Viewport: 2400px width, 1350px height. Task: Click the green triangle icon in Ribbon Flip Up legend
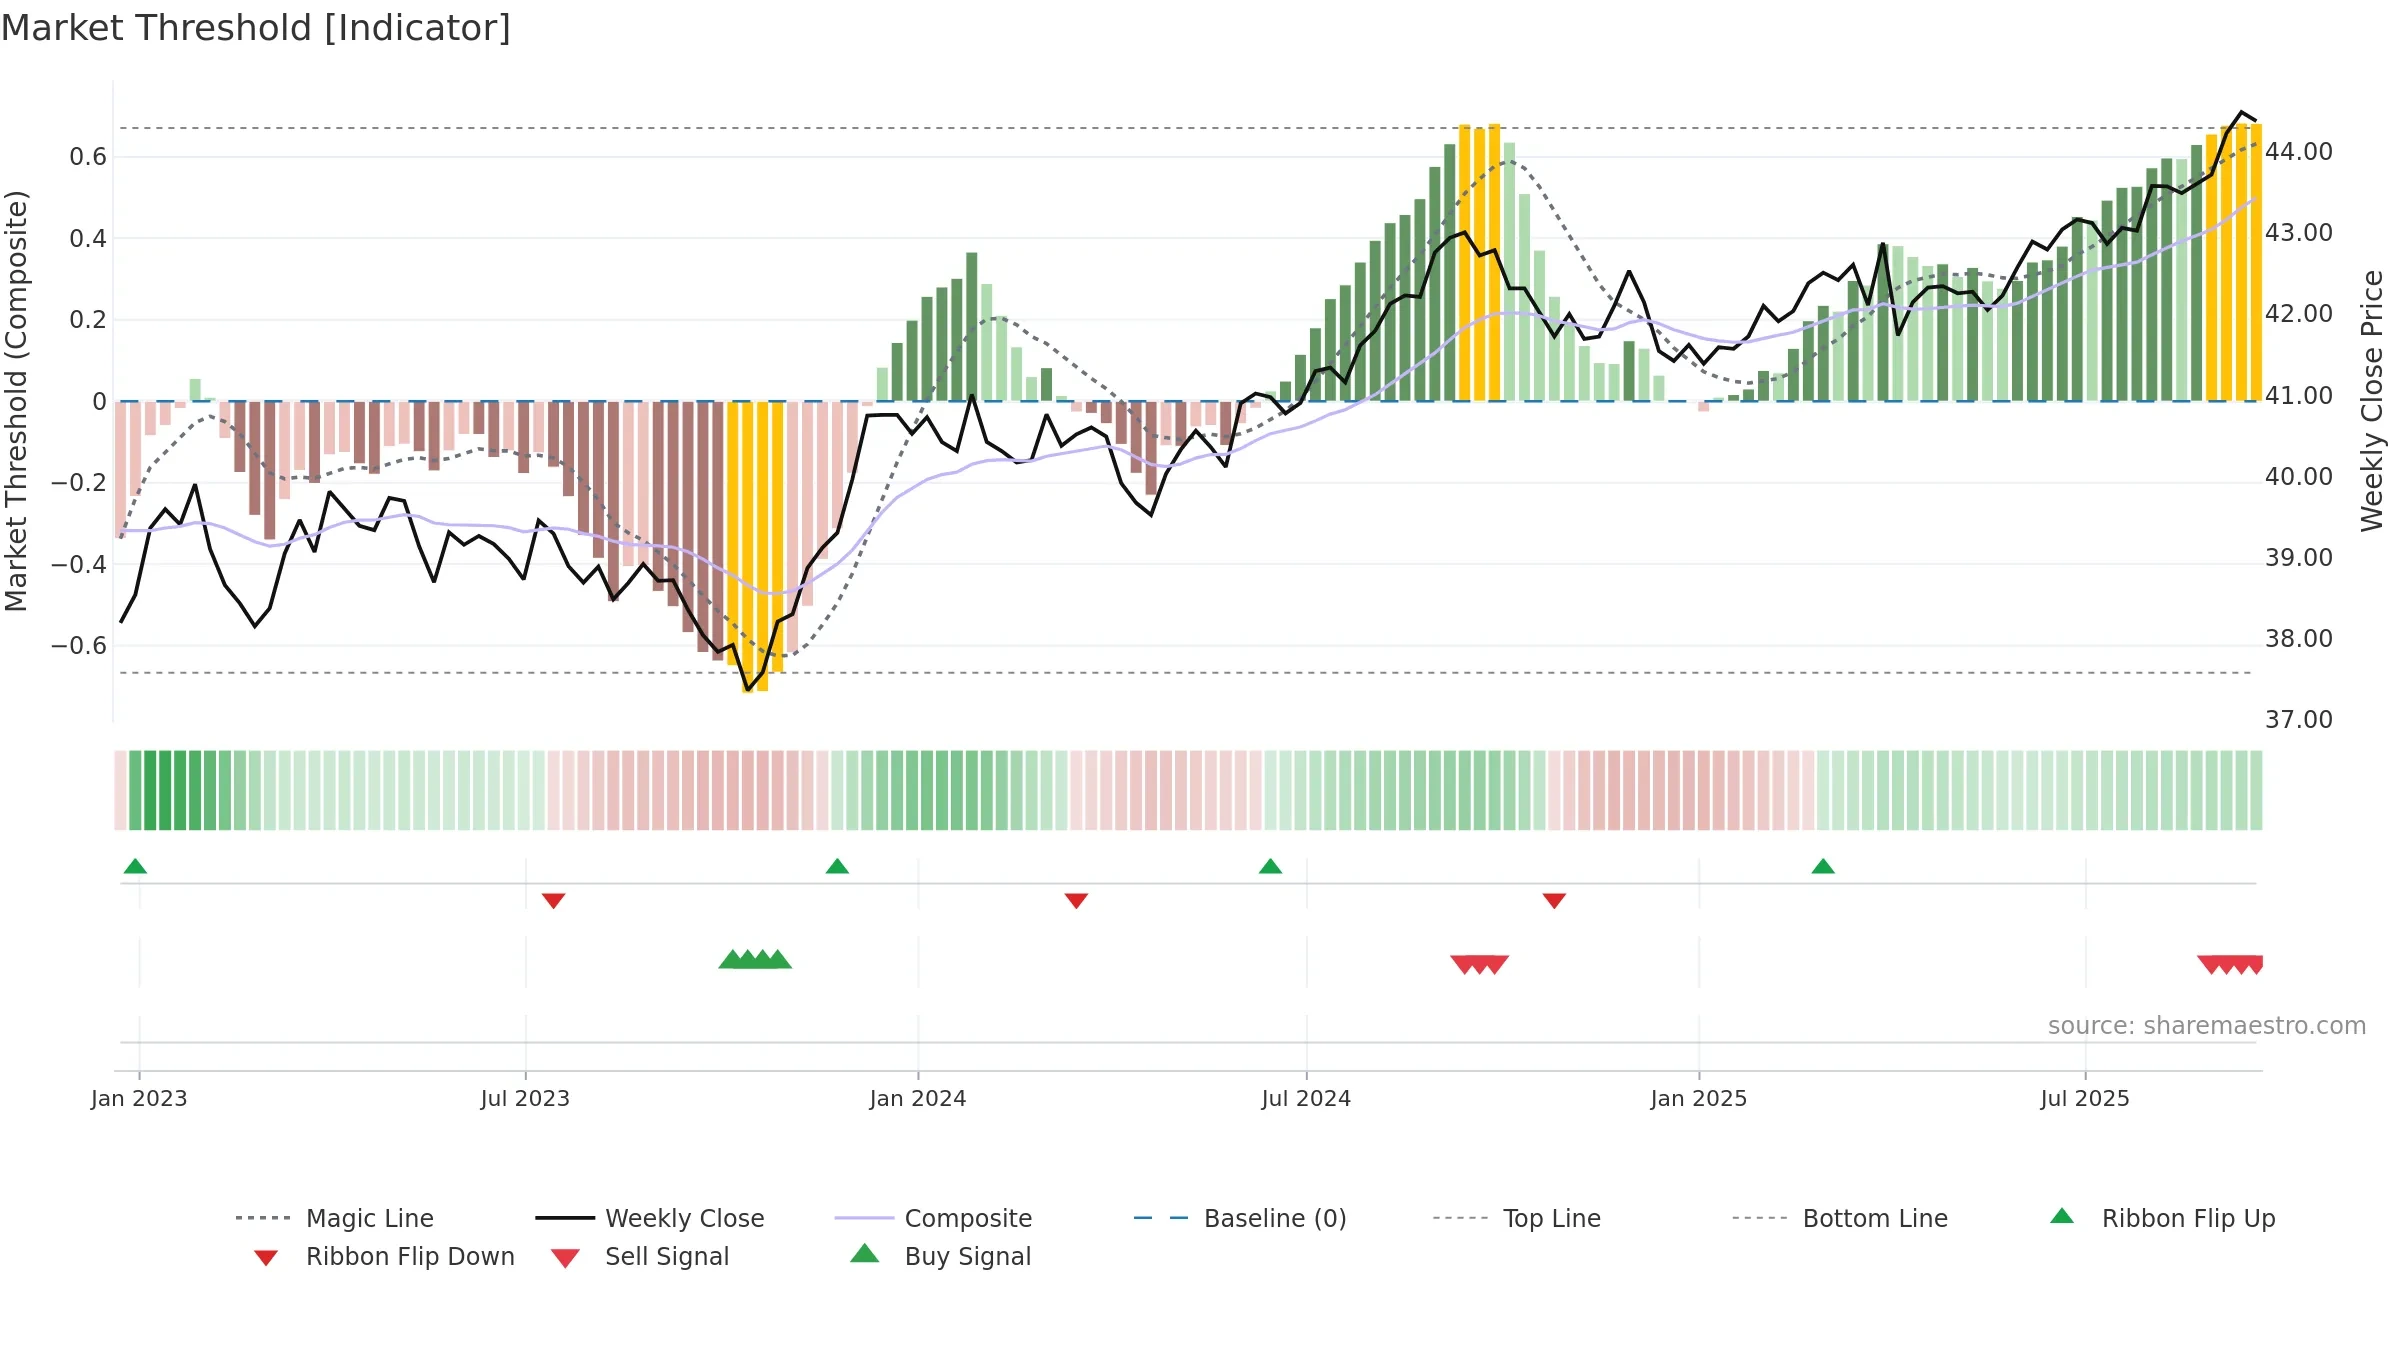pyautogui.click(x=2062, y=1216)
